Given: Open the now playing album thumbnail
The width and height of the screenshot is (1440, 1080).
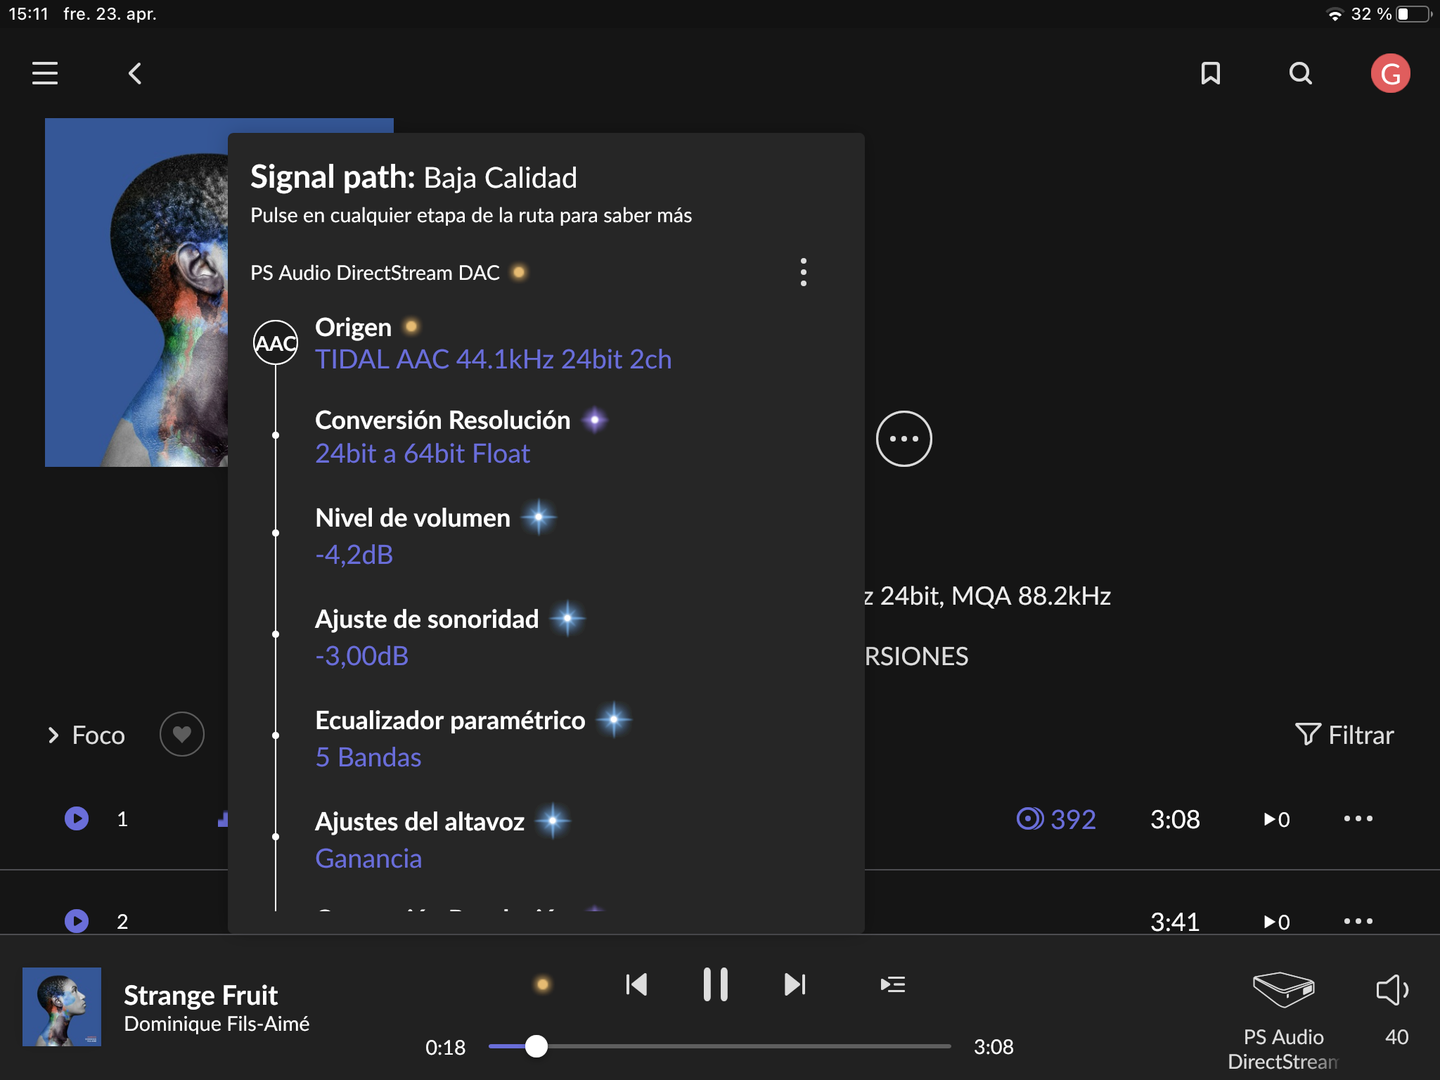Looking at the screenshot, I should (62, 1007).
